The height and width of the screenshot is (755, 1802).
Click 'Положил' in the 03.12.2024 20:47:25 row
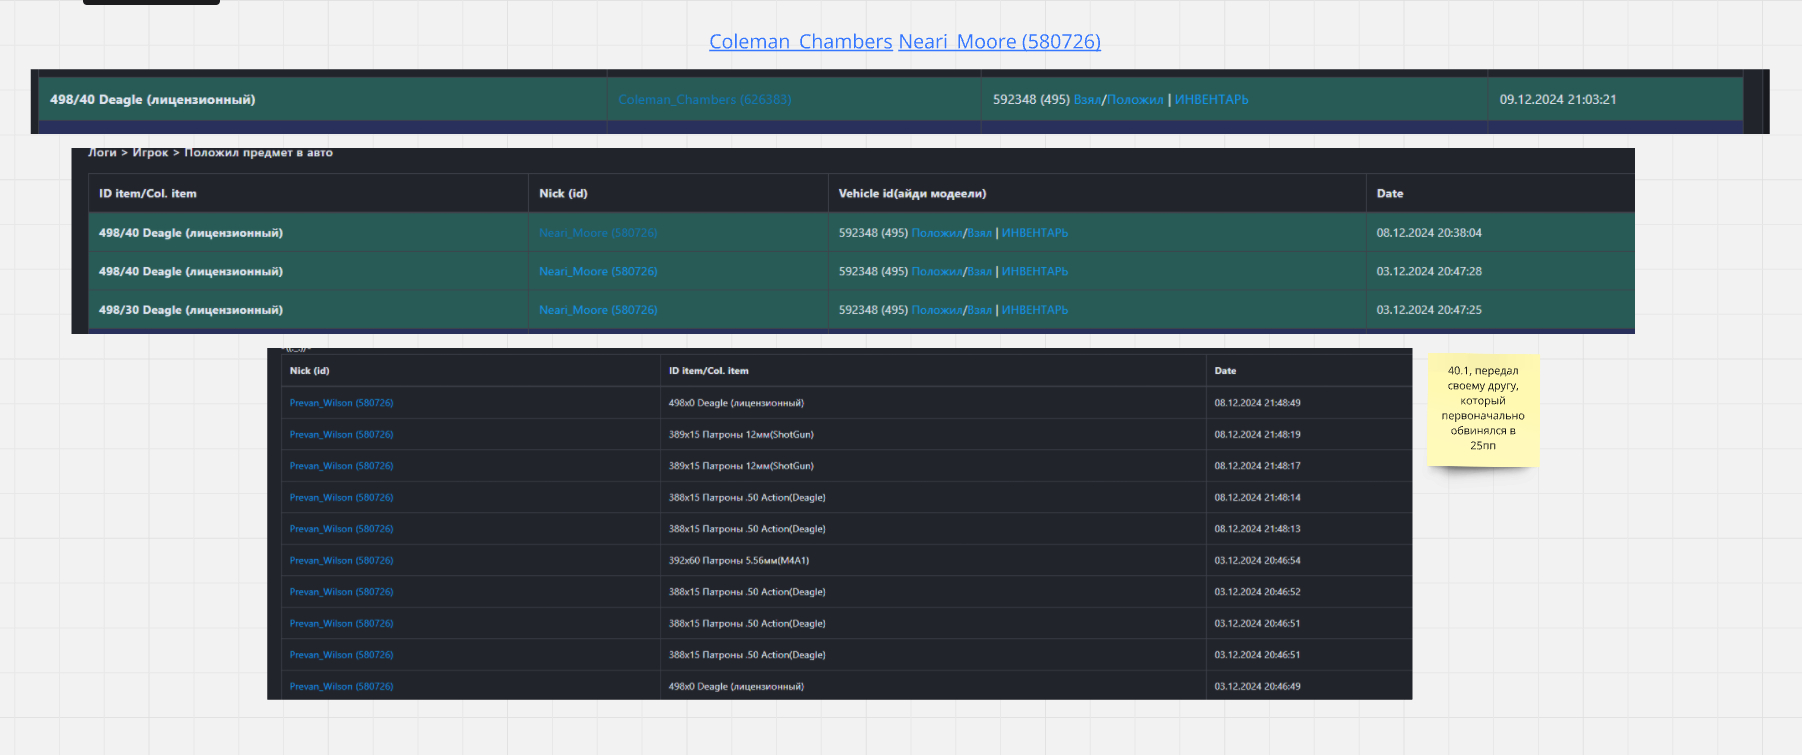pos(936,310)
